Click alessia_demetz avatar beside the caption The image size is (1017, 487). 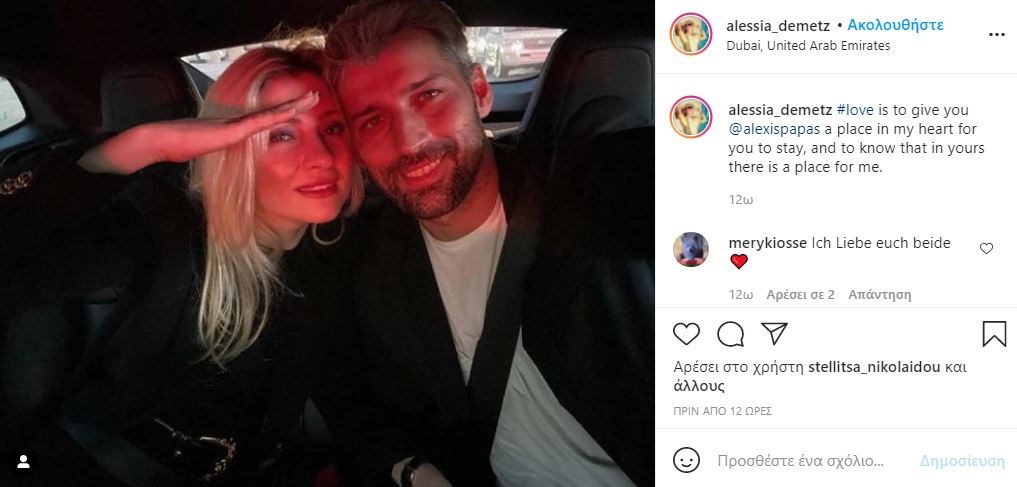[x=690, y=117]
